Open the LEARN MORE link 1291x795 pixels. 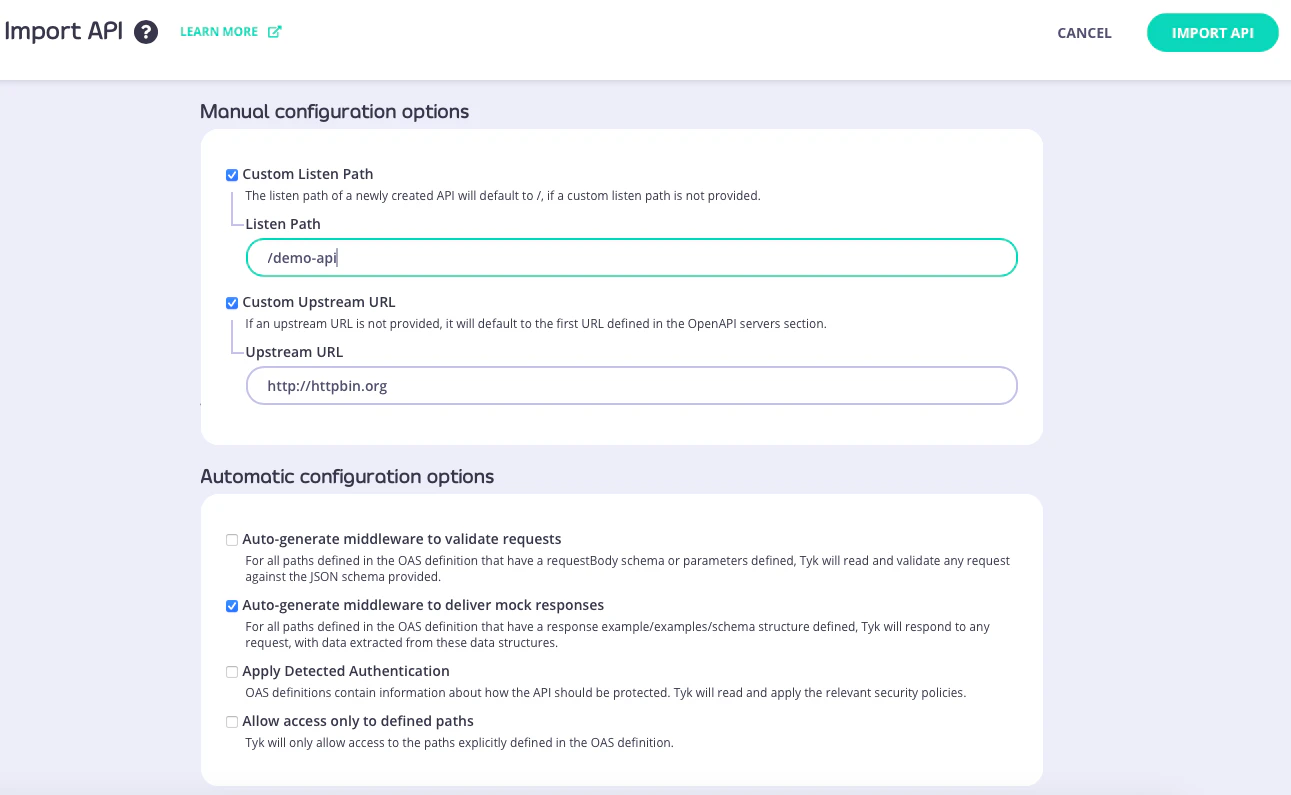tap(219, 31)
